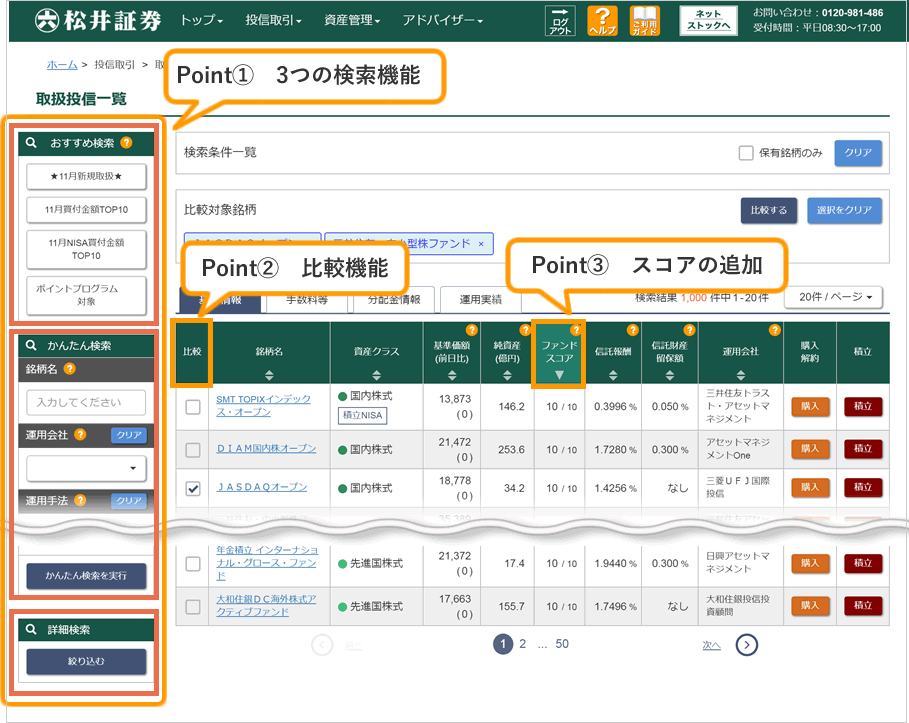Viewport: 909px width, 723px height.
Task: Click ★11月新規取扱★ search button
Action: [86, 176]
